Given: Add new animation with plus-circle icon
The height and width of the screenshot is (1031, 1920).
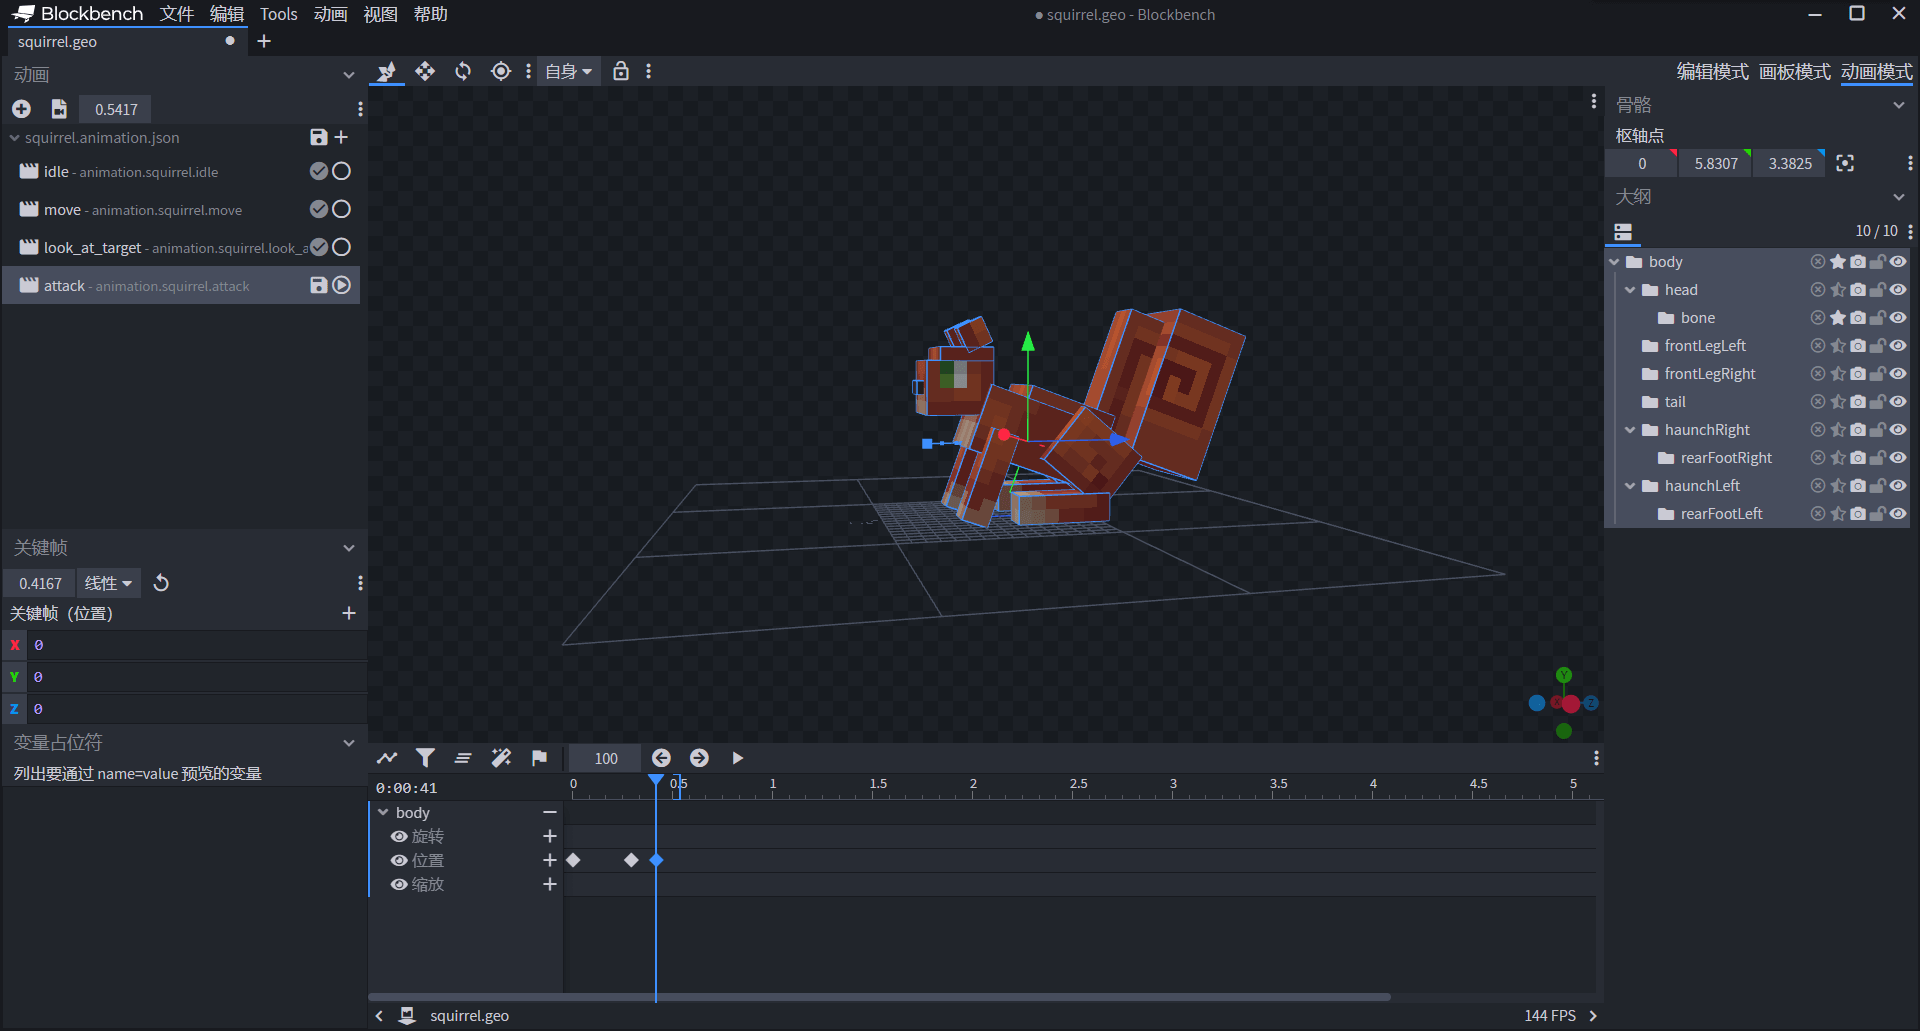Looking at the screenshot, I should 21,109.
